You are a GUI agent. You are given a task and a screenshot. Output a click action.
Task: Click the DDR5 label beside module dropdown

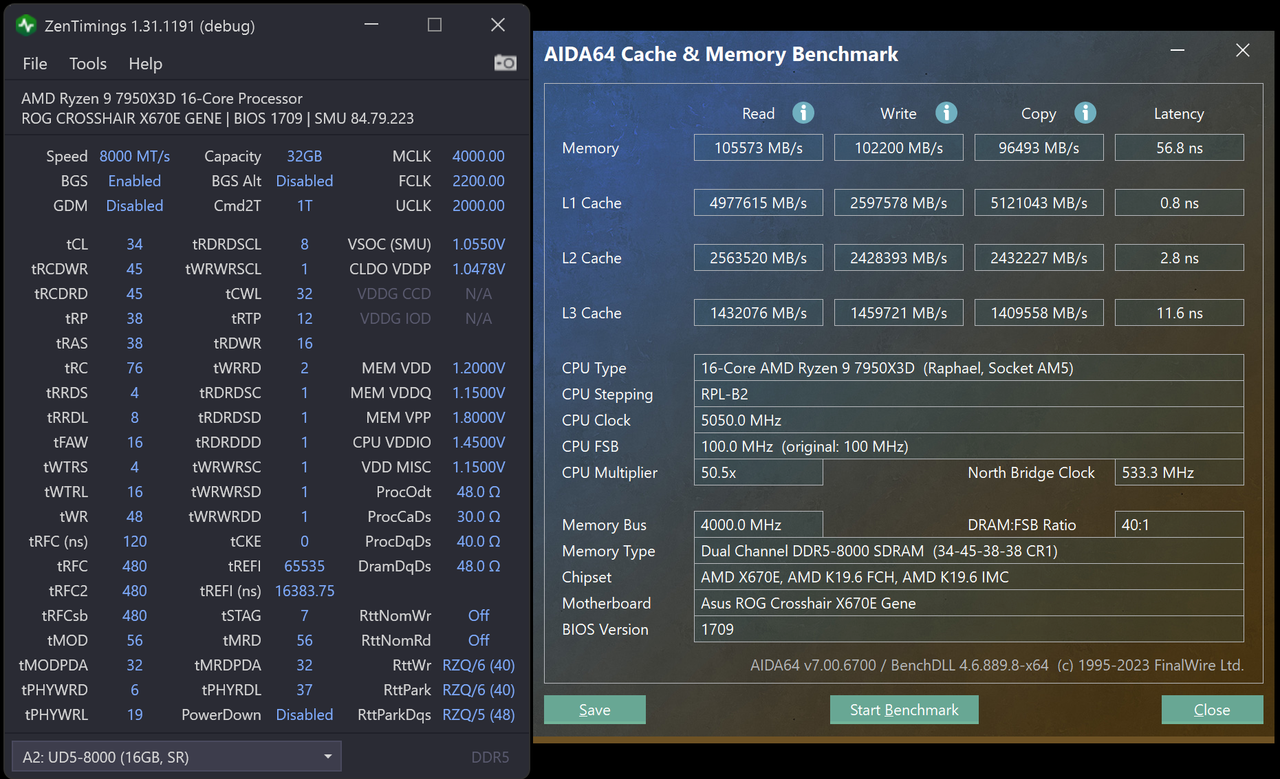pyautogui.click(x=490, y=757)
